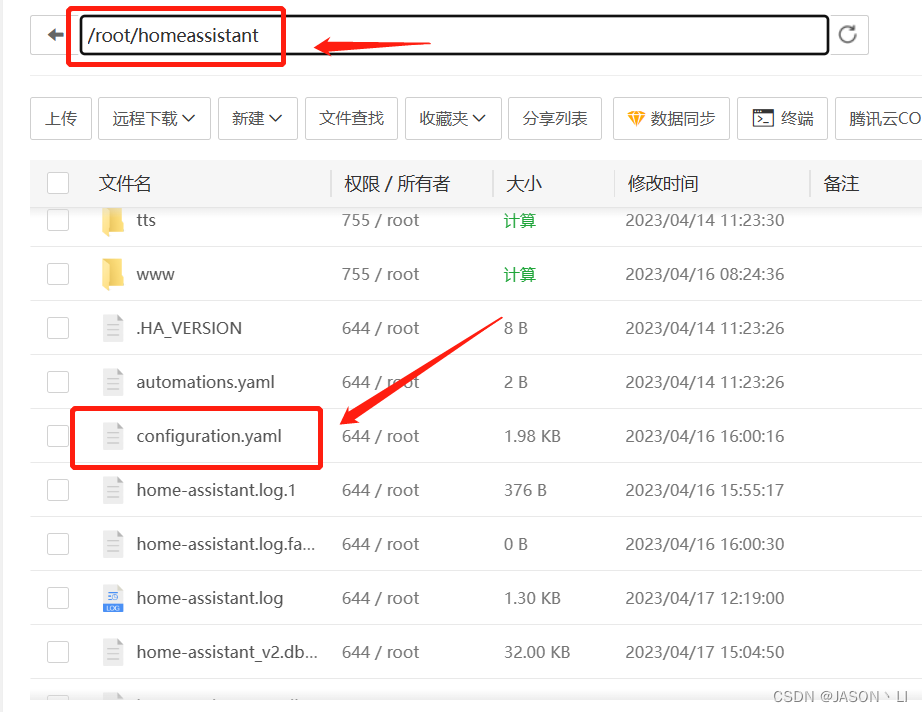Click the .HA_VERSION file icon
This screenshot has height=712, width=922.
click(x=113, y=328)
